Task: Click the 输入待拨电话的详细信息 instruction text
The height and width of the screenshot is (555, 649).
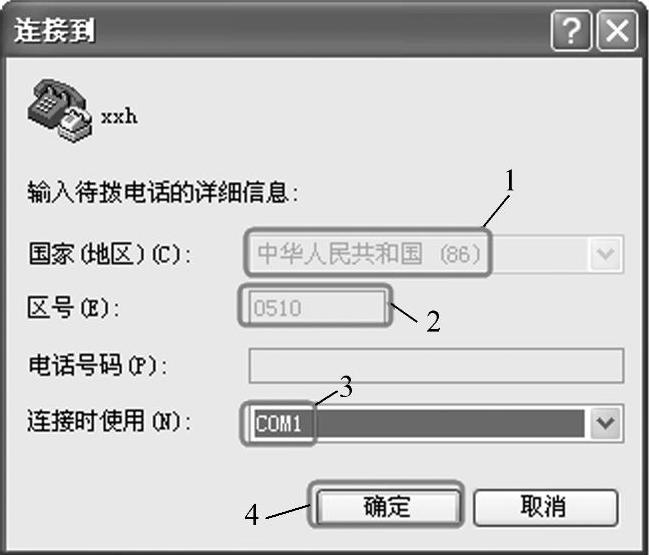Action: (163, 192)
